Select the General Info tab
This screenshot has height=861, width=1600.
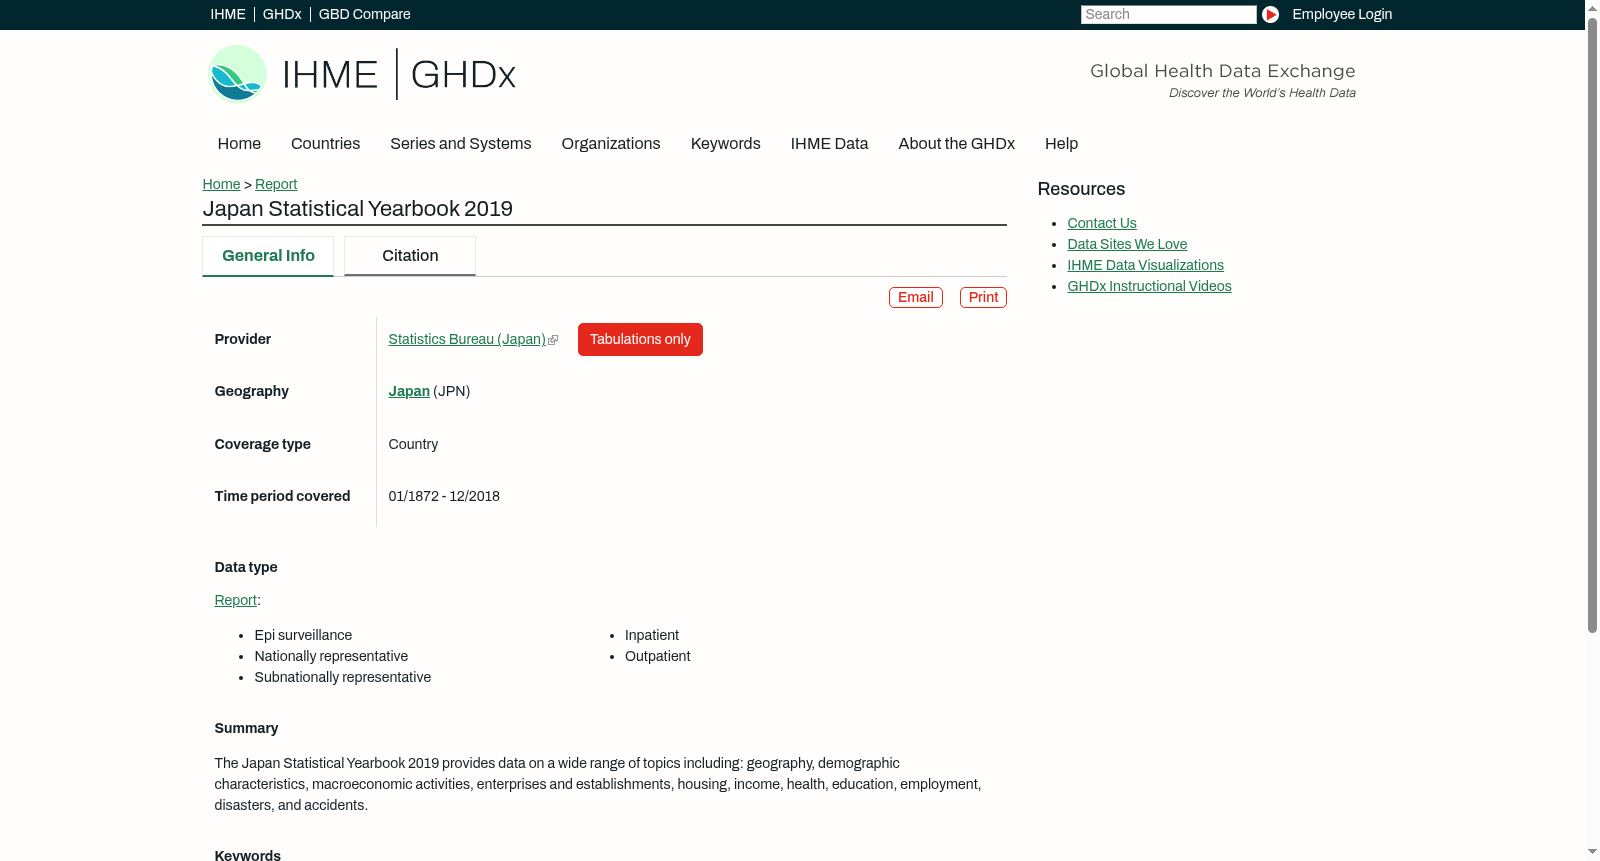coord(268,256)
